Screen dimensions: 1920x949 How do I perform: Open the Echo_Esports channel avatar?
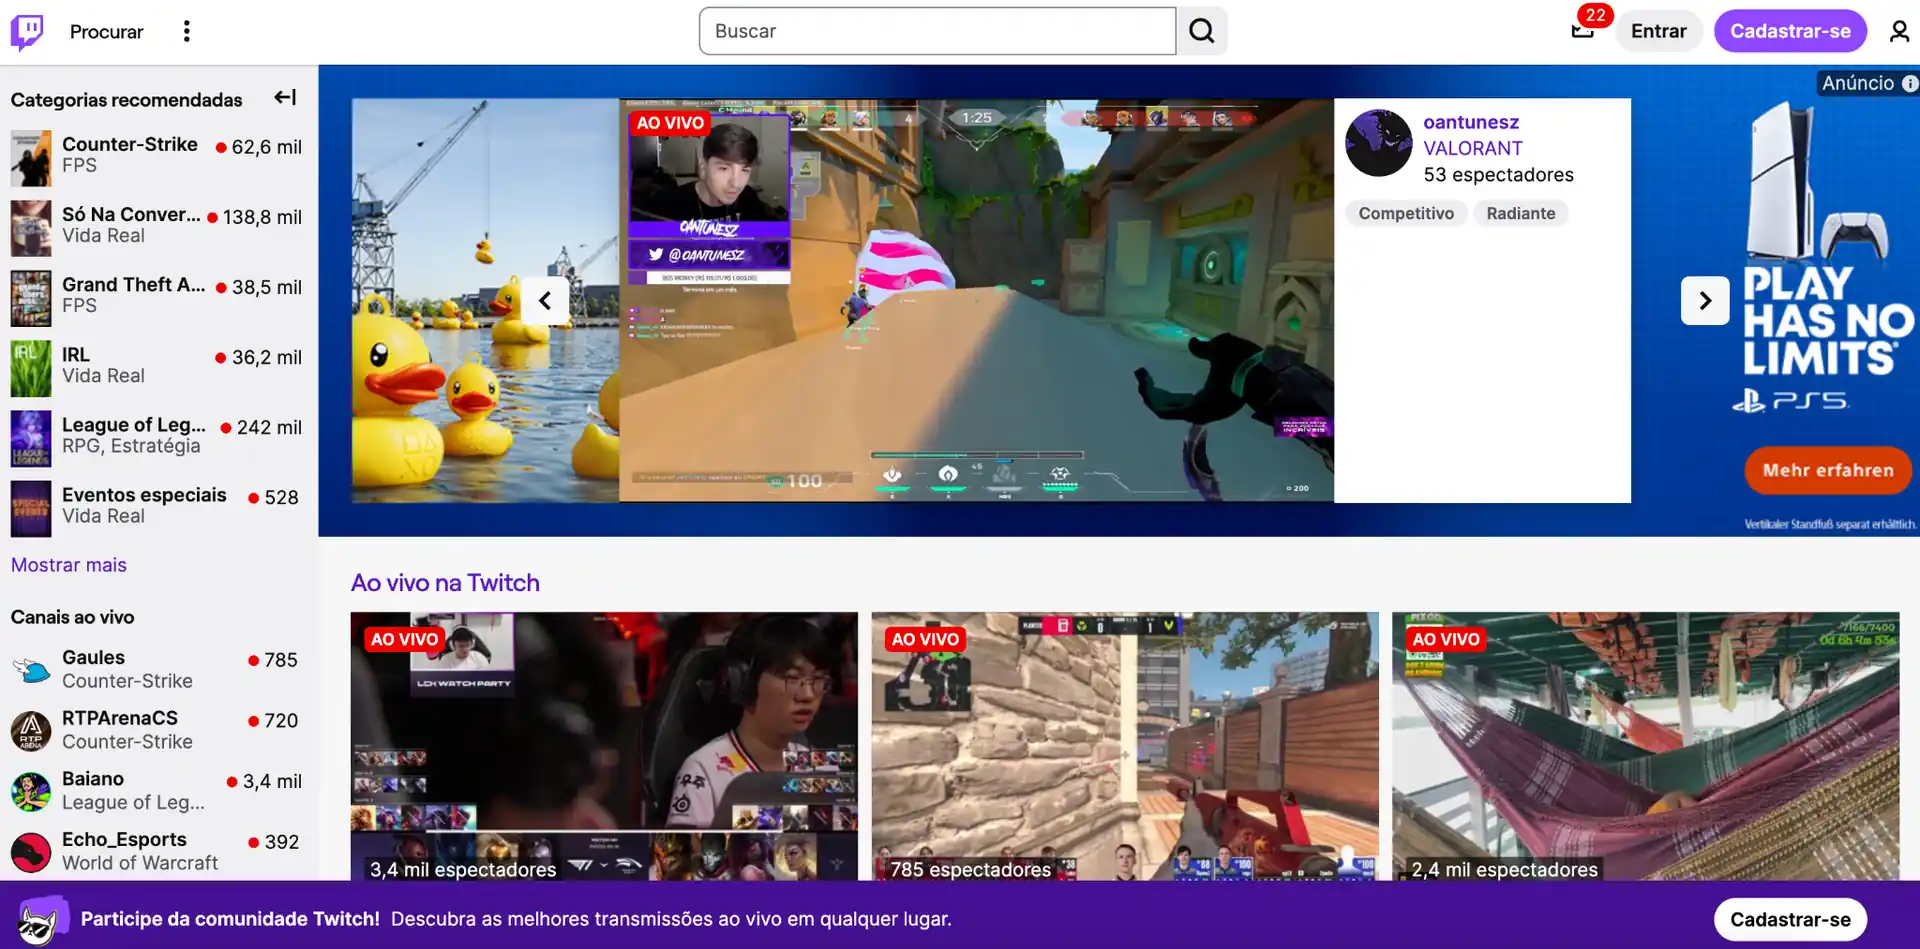(x=31, y=853)
